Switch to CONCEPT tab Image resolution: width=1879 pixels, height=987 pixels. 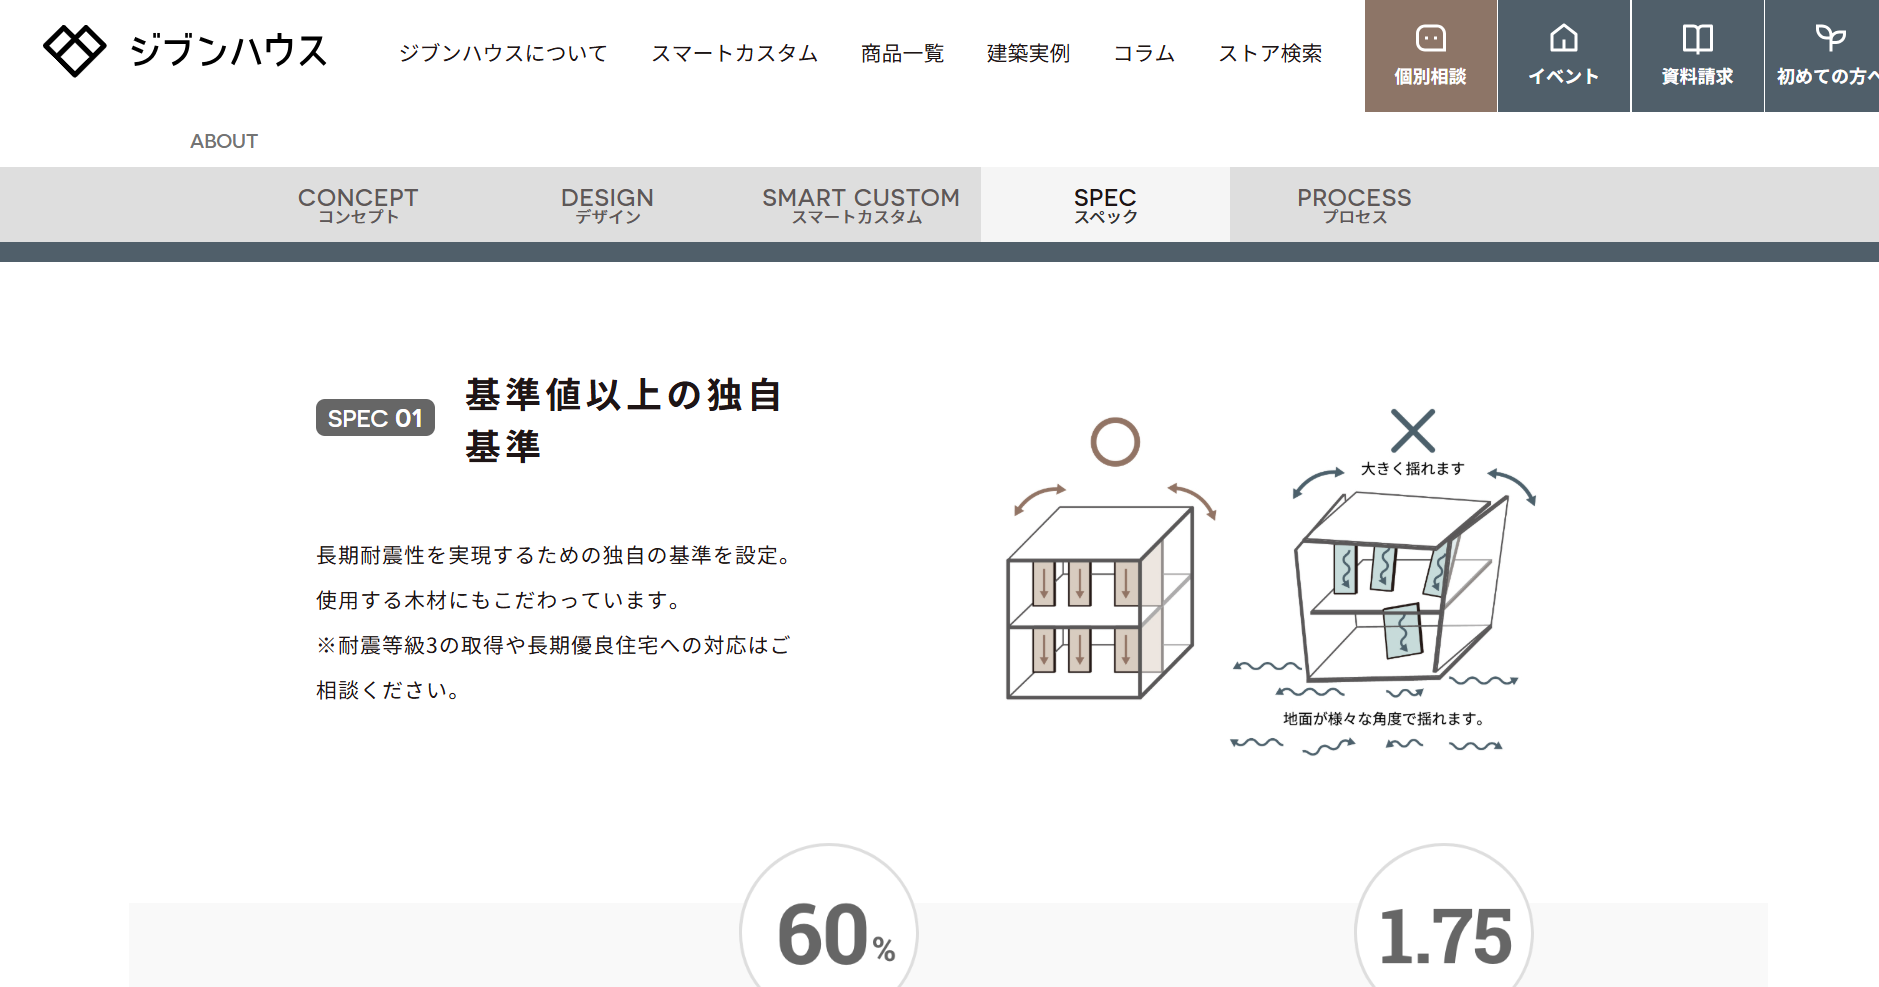[x=358, y=205]
